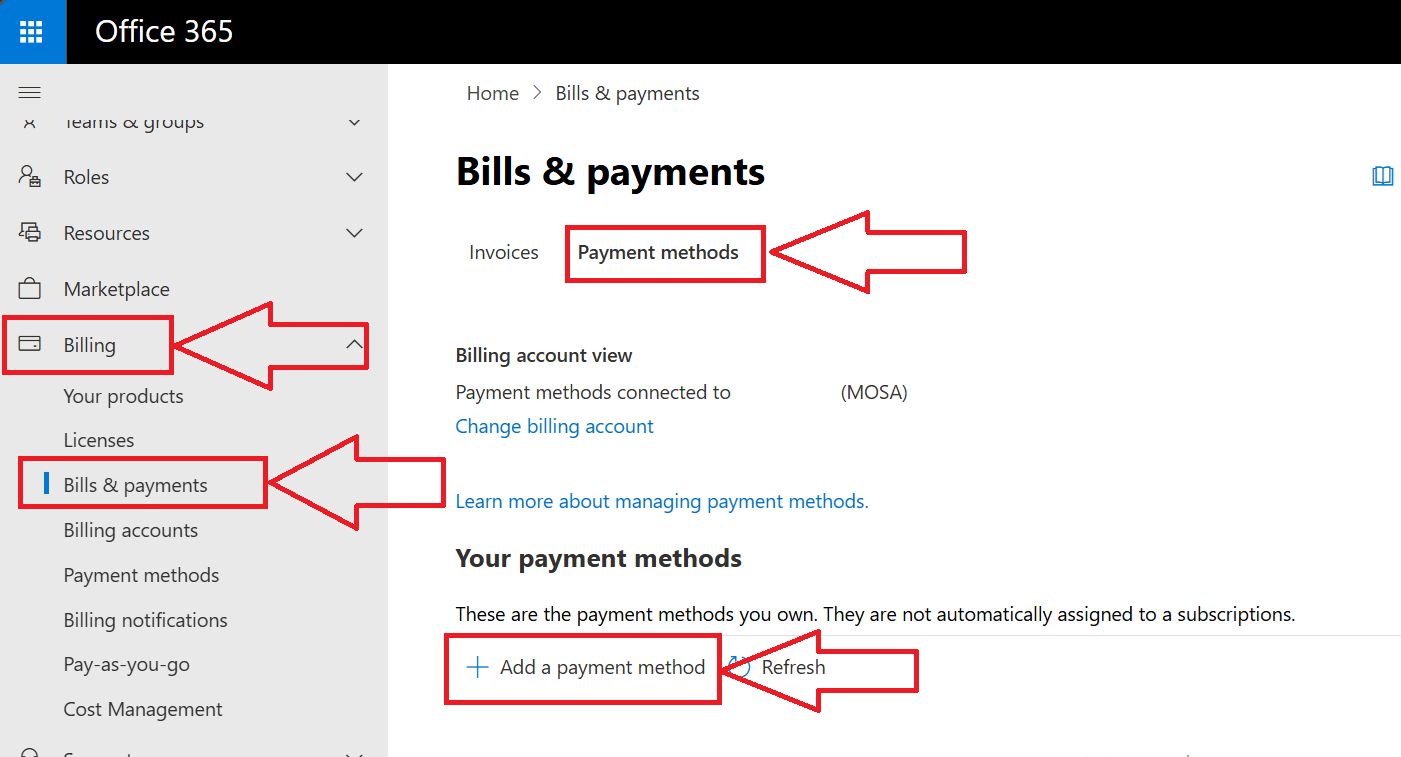
Task: Click Change billing account link
Action: coord(555,427)
